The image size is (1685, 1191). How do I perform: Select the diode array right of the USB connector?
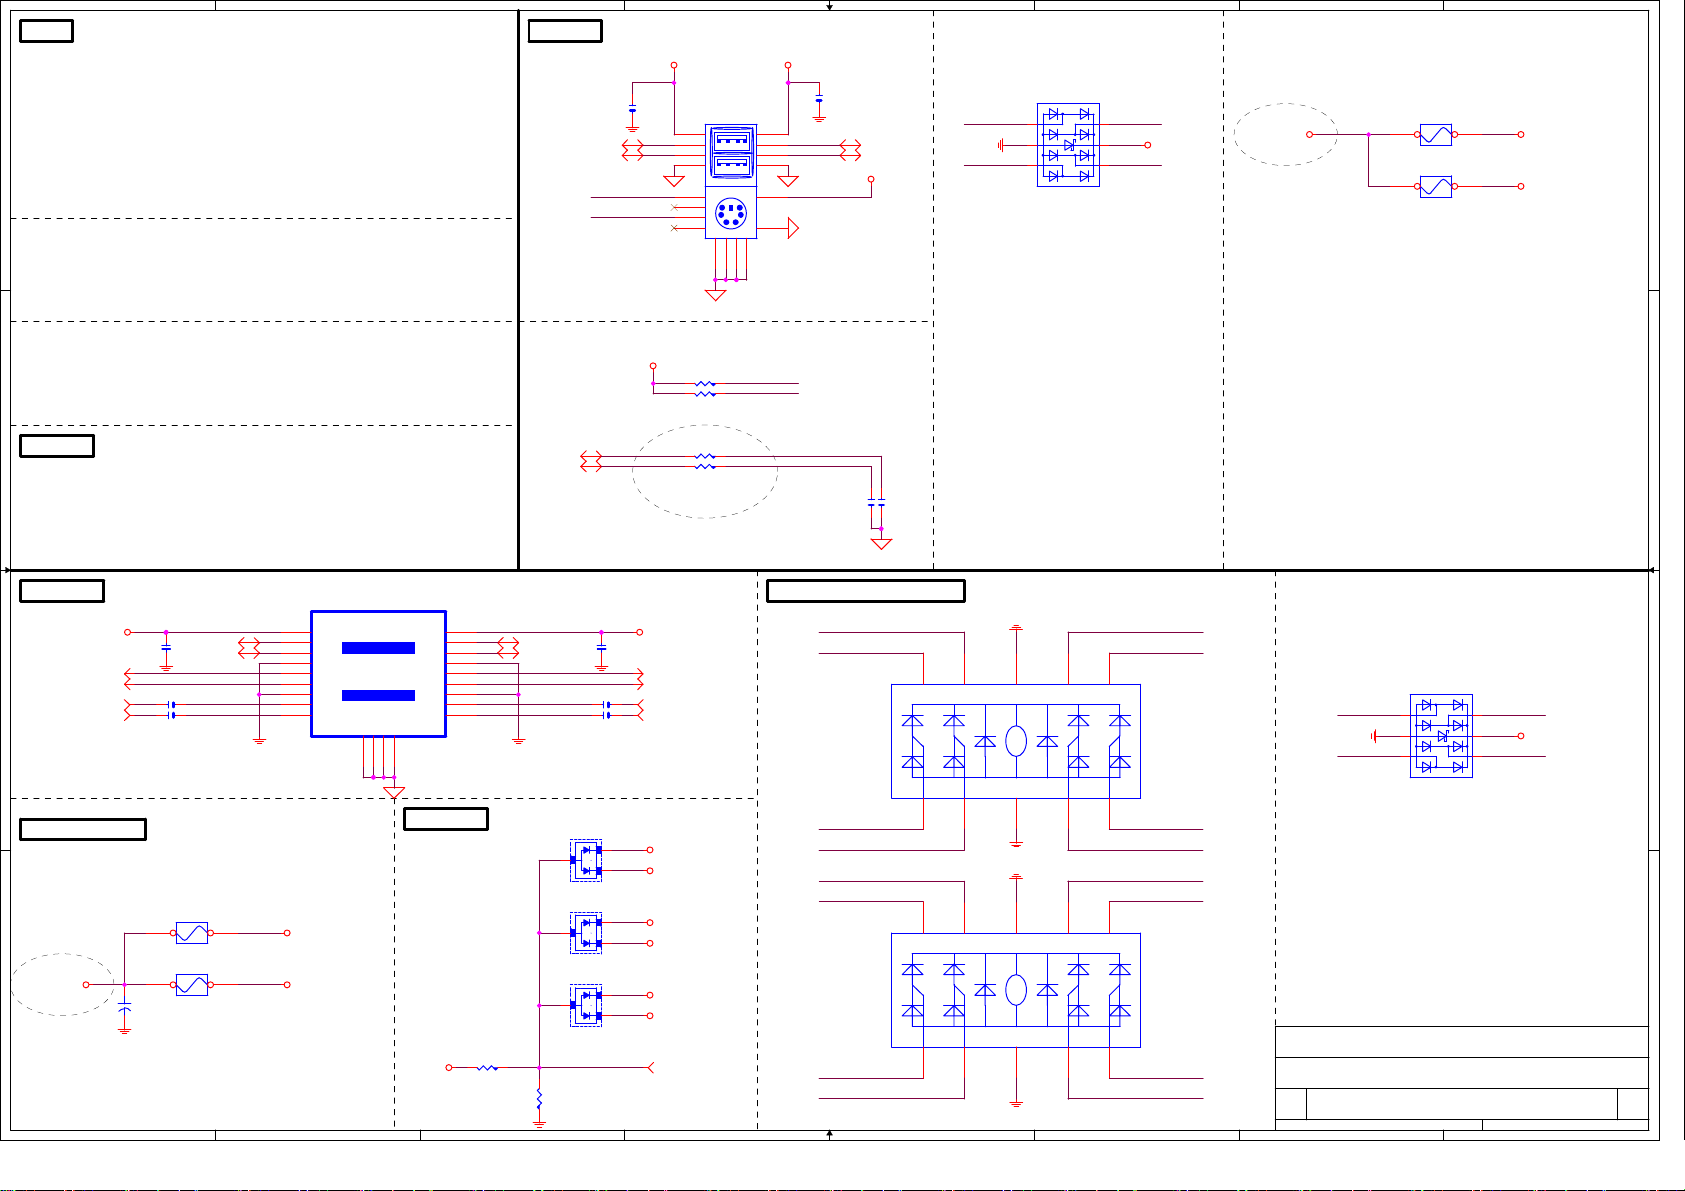coord(1068,145)
